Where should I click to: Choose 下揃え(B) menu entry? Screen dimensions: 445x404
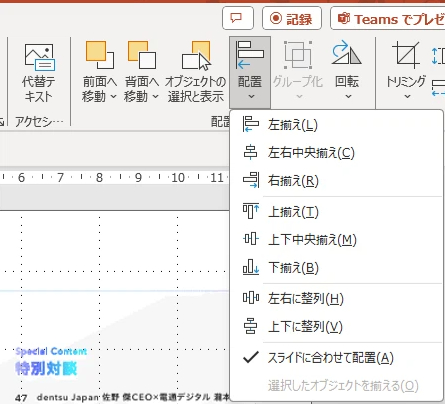point(337,267)
